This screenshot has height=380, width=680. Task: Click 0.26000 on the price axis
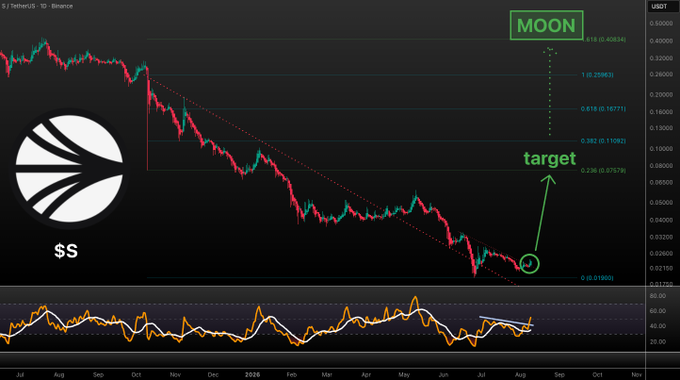pyautogui.click(x=661, y=75)
